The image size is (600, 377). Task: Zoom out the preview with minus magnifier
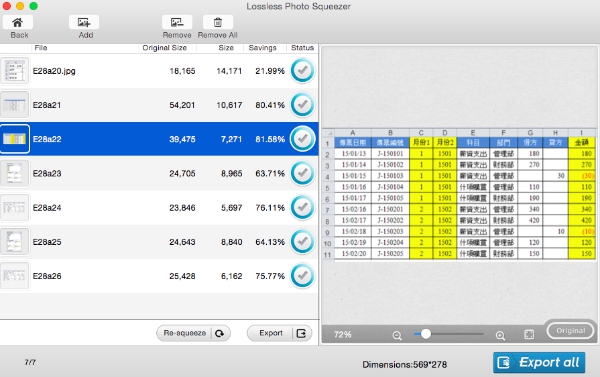pyautogui.click(x=397, y=336)
